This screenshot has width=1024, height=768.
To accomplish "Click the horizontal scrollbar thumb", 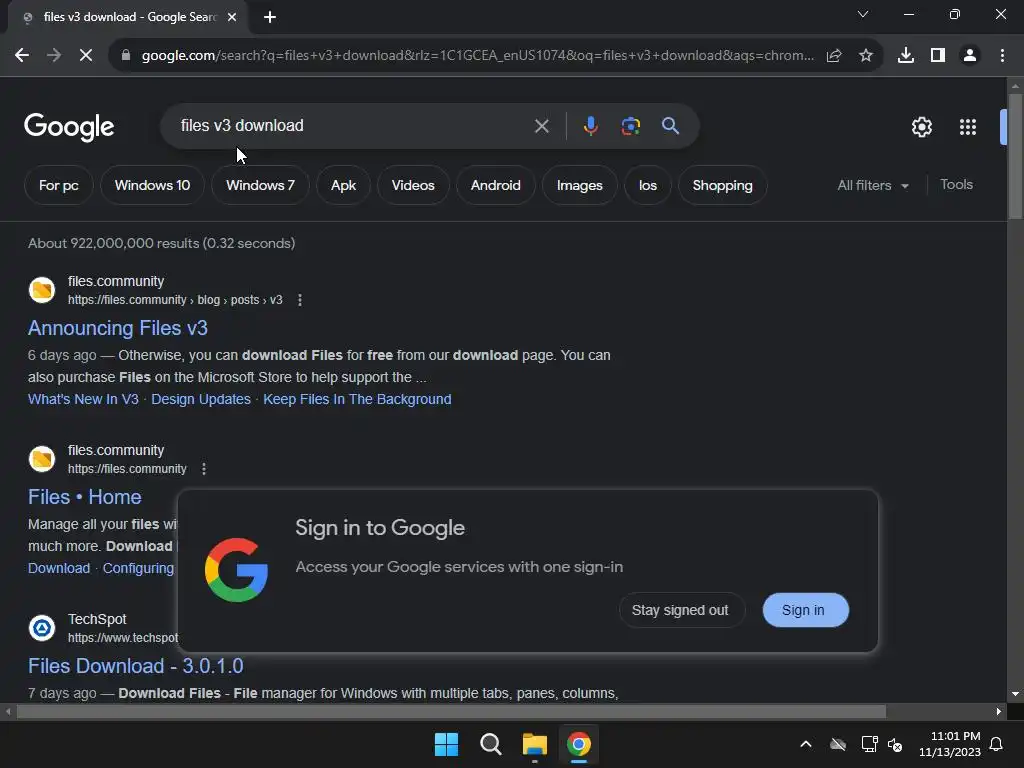I will pyautogui.click(x=451, y=711).
